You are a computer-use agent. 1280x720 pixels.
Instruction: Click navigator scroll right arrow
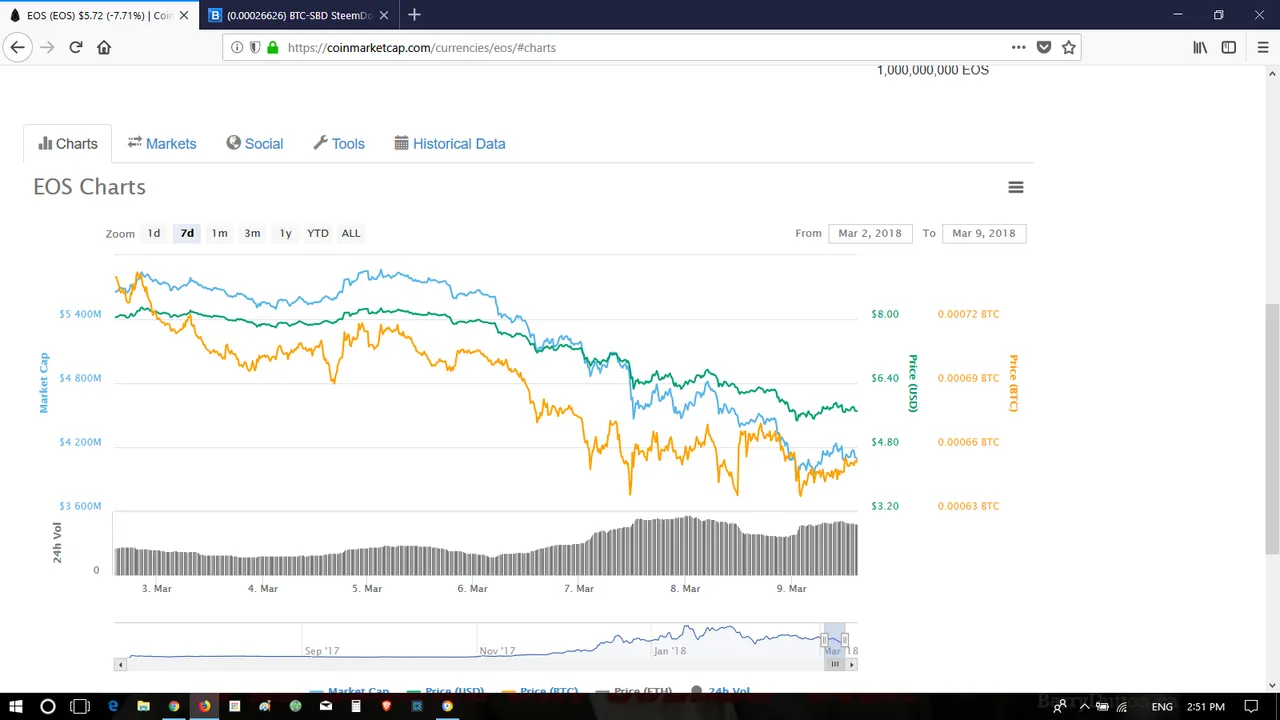852,664
